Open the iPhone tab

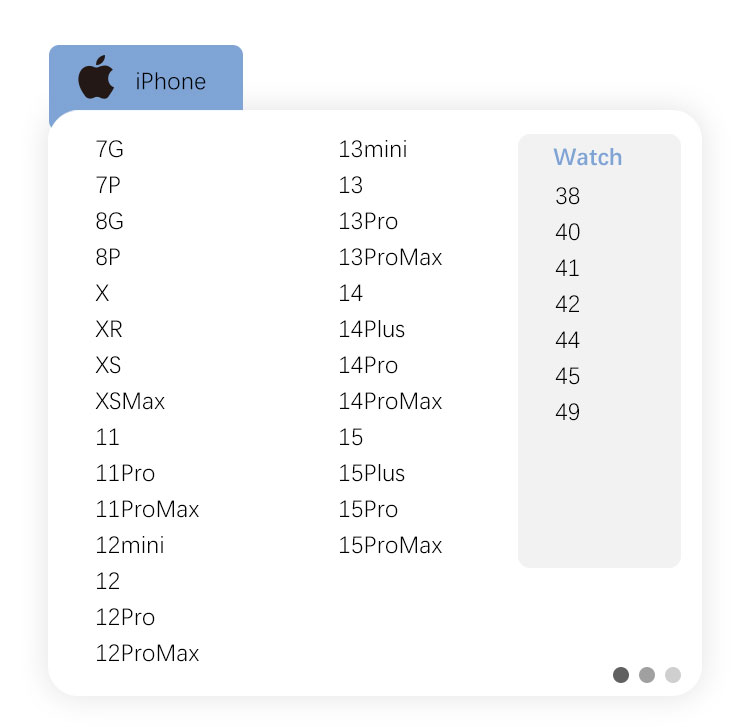pos(170,82)
